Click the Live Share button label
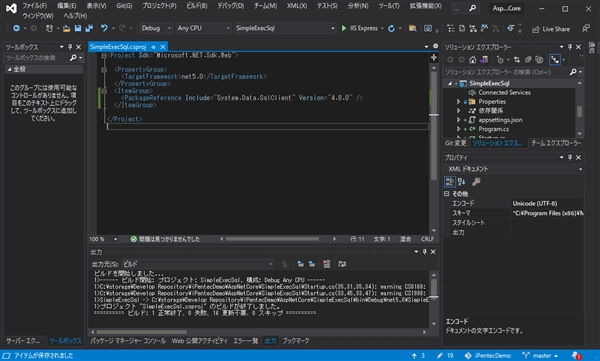The height and width of the screenshot is (361, 600). pos(556,29)
